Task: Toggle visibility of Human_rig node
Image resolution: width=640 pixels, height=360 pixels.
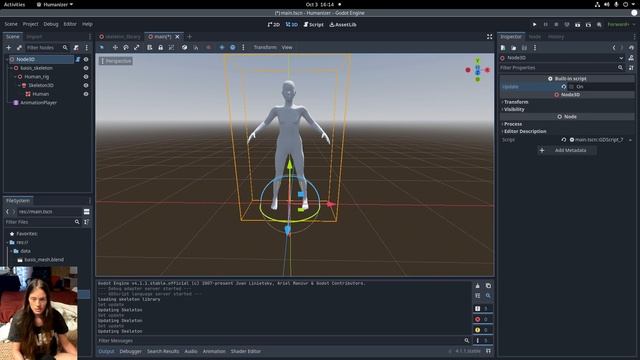Action: coord(86,76)
